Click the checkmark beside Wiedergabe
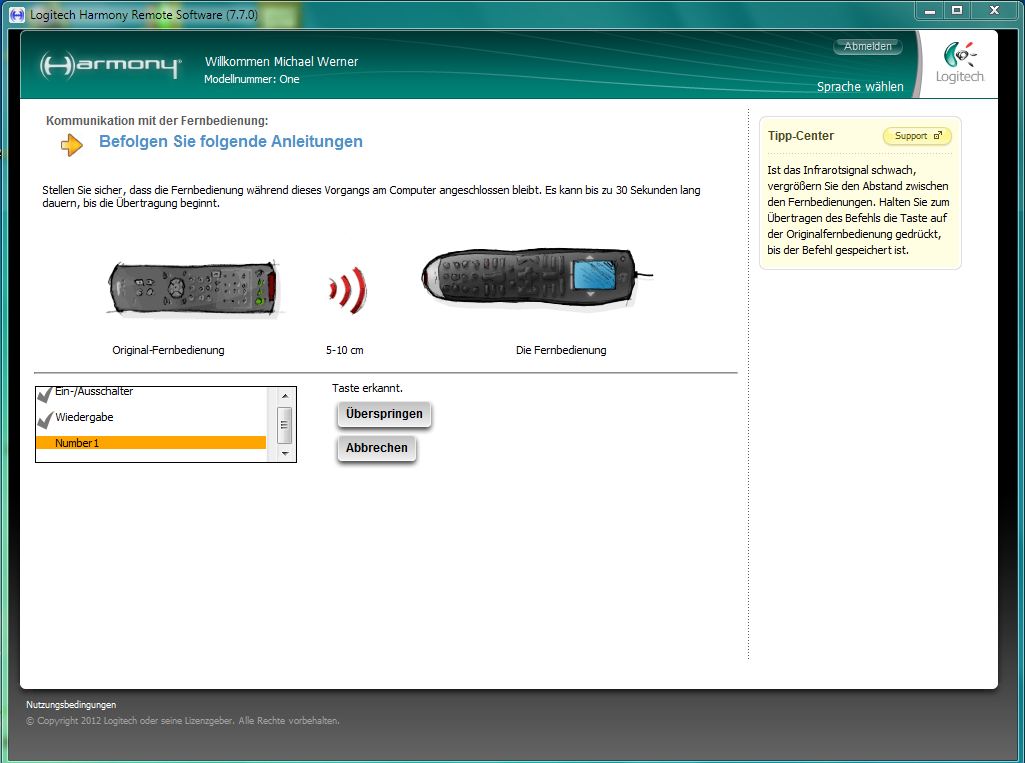The height and width of the screenshot is (763, 1025). click(x=45, y=419)
